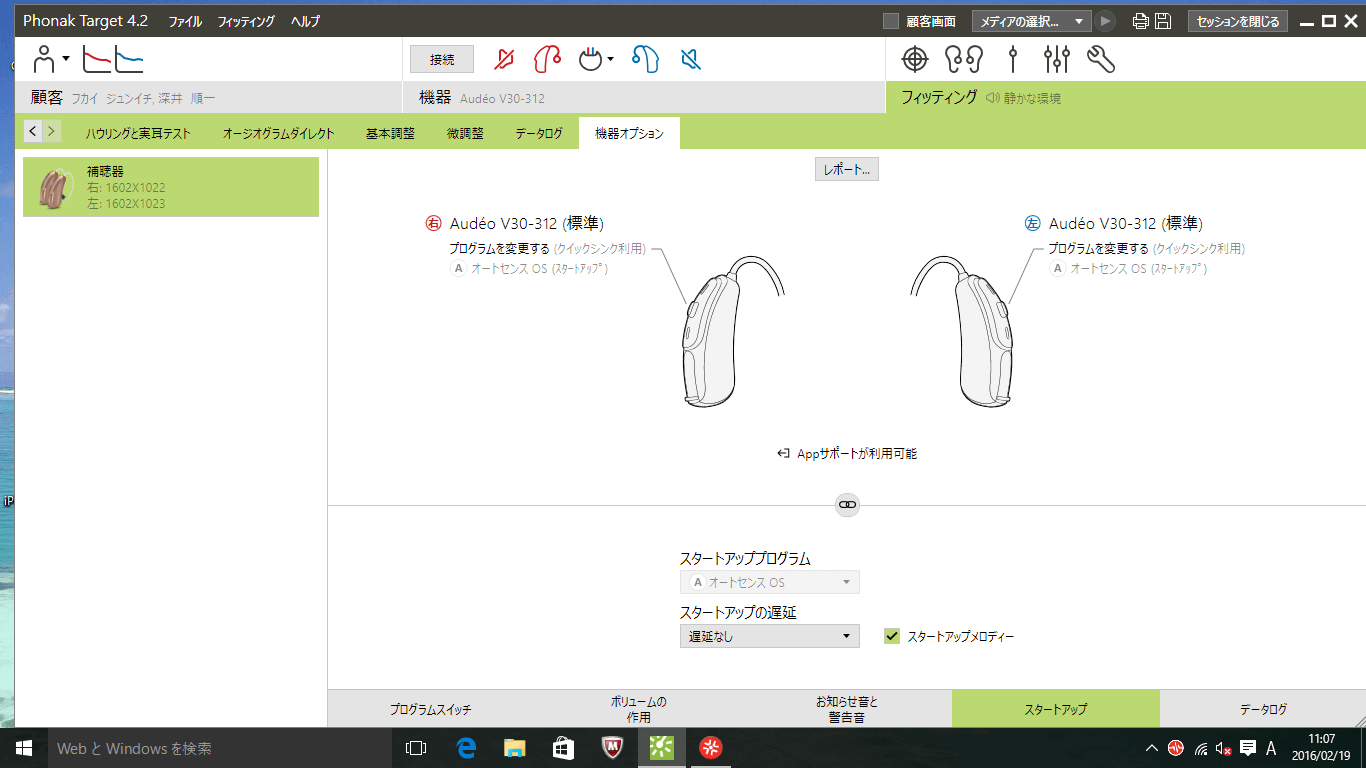Click the single slider global tuning icon

pyautogui.click(x=1013, y=60)
